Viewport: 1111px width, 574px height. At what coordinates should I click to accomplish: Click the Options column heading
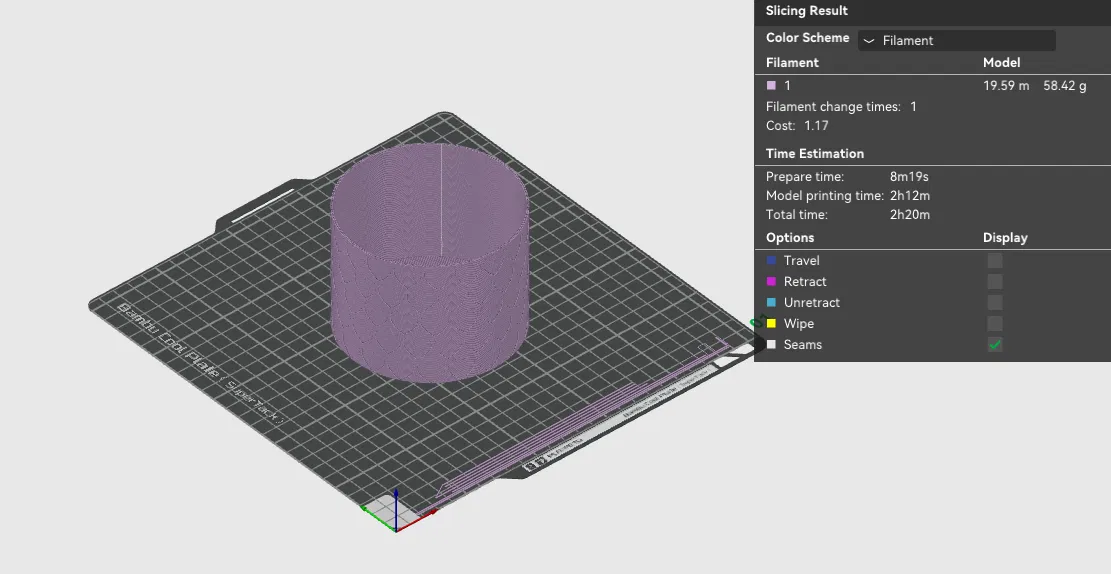tap(790, 237)
